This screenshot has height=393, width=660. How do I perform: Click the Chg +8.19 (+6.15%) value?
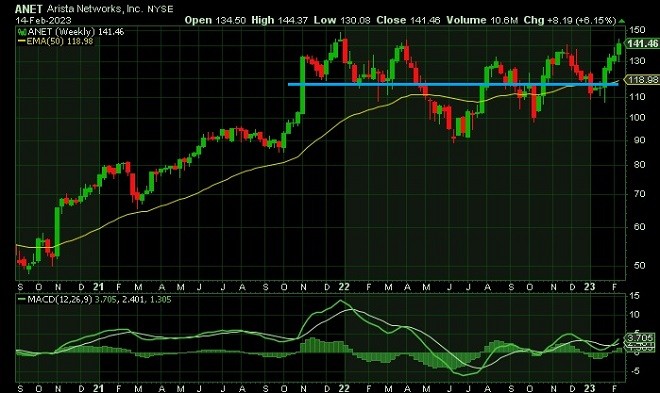(x=570, y=20)
